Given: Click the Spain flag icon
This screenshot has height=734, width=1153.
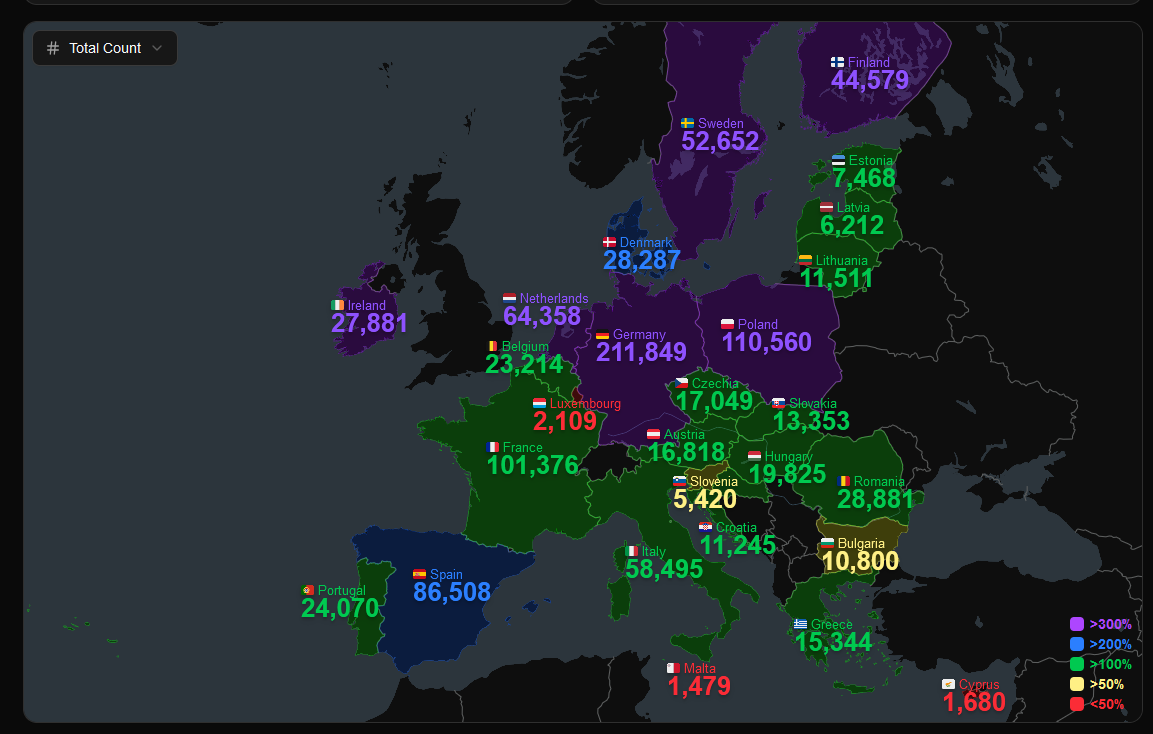Looking at the screenshot, I should click(419, 574).
